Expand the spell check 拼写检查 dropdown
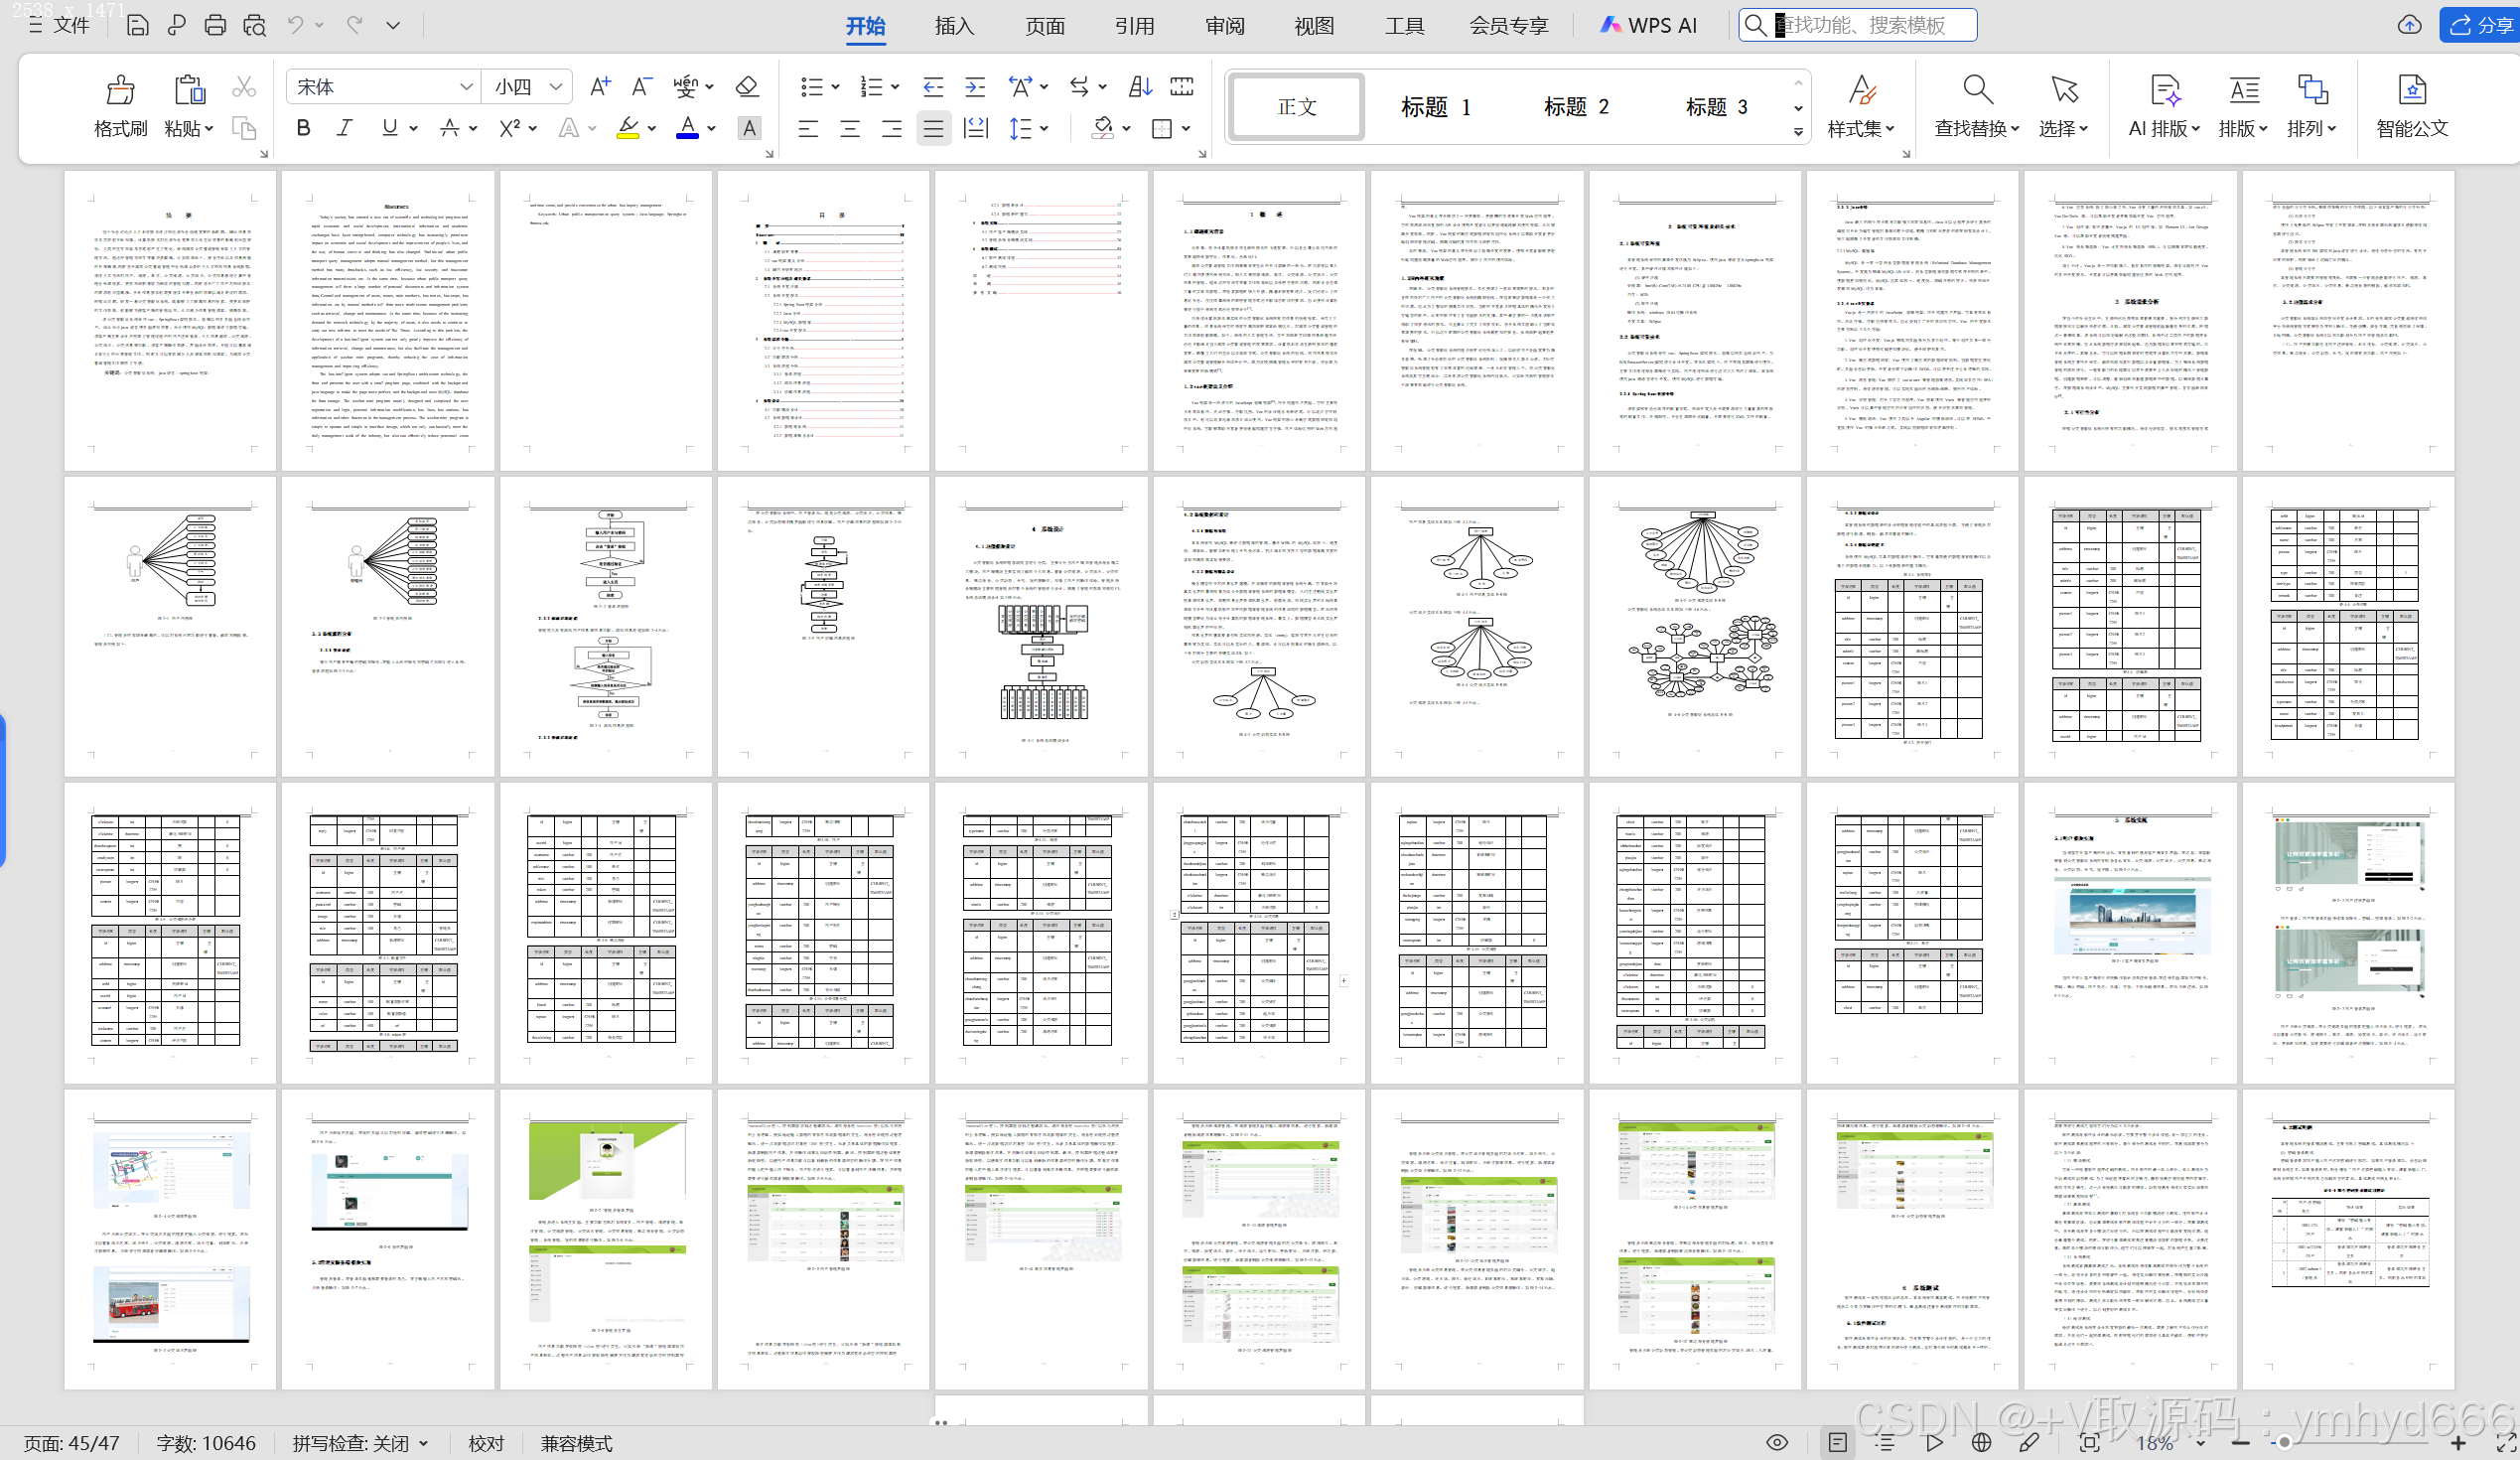The height and width of the screenshot is (1460, 2520). pyautogui.click(x=424, y=1443)
